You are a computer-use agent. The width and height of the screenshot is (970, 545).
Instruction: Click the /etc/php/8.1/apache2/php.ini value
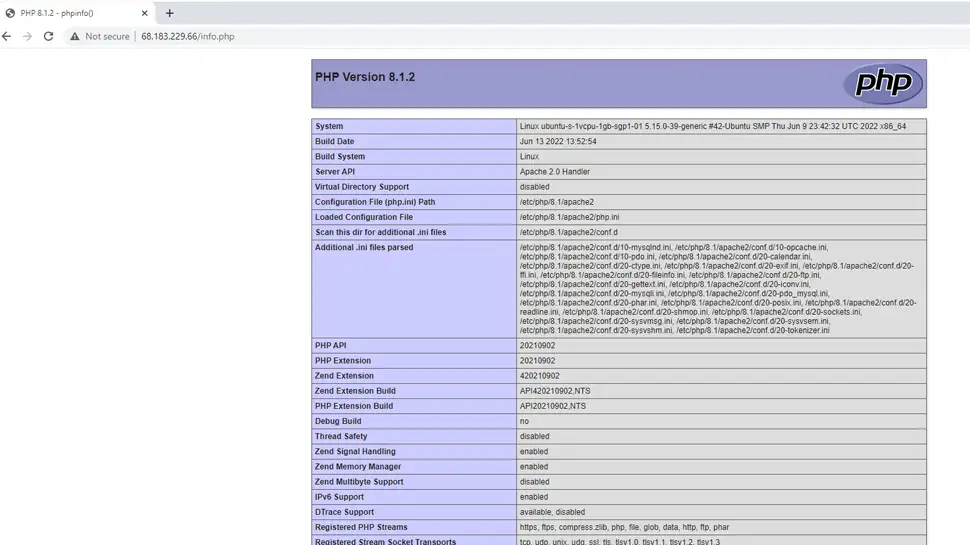pyautogui.click(x=569, y=217)
